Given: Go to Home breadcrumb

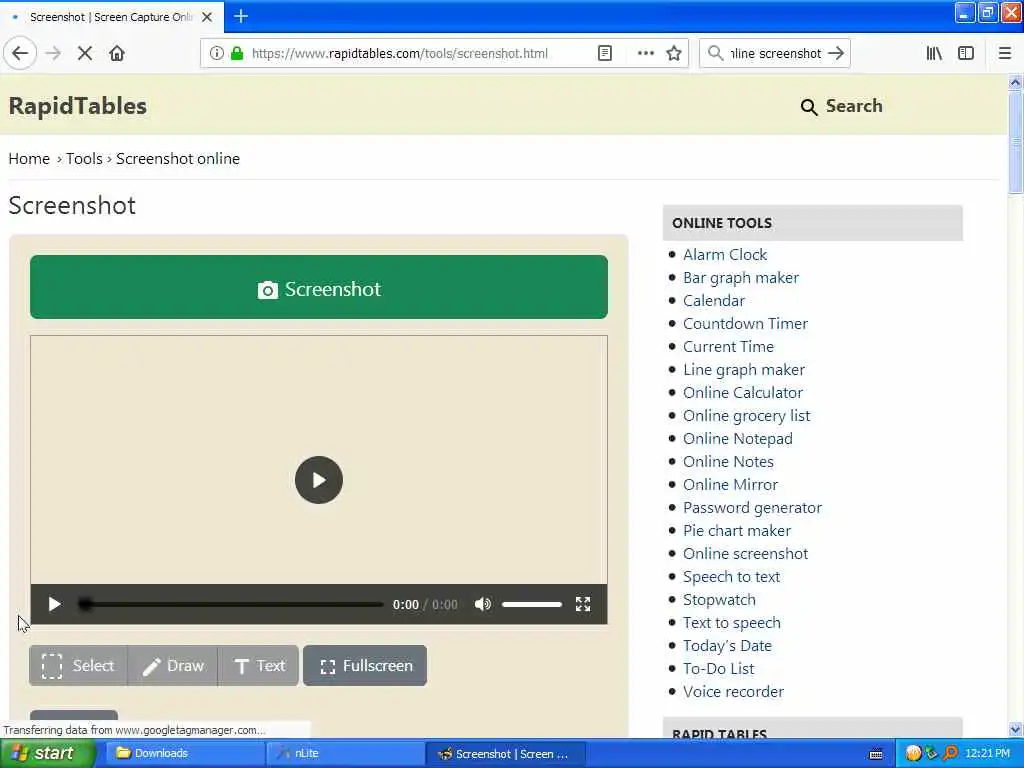Looking at the screenshot, I should click(x=29, y=159).
